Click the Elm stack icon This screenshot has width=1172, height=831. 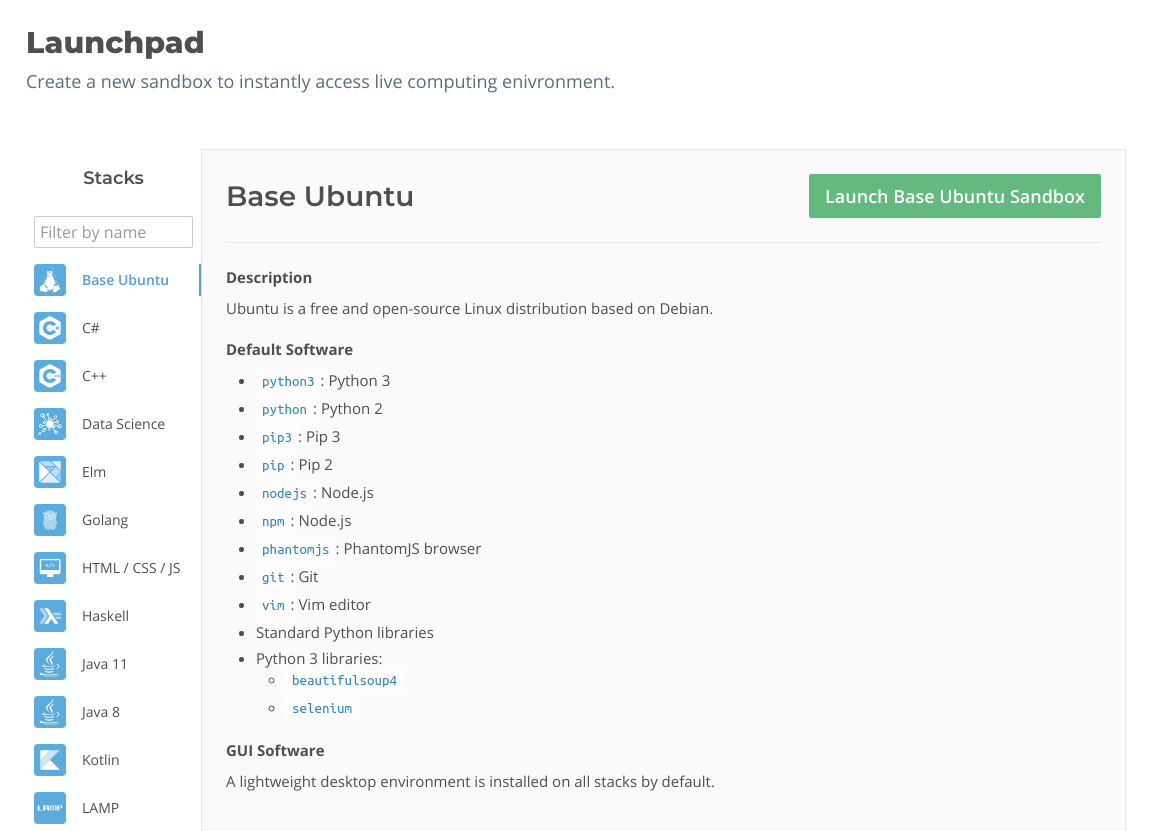click(50, 472)
